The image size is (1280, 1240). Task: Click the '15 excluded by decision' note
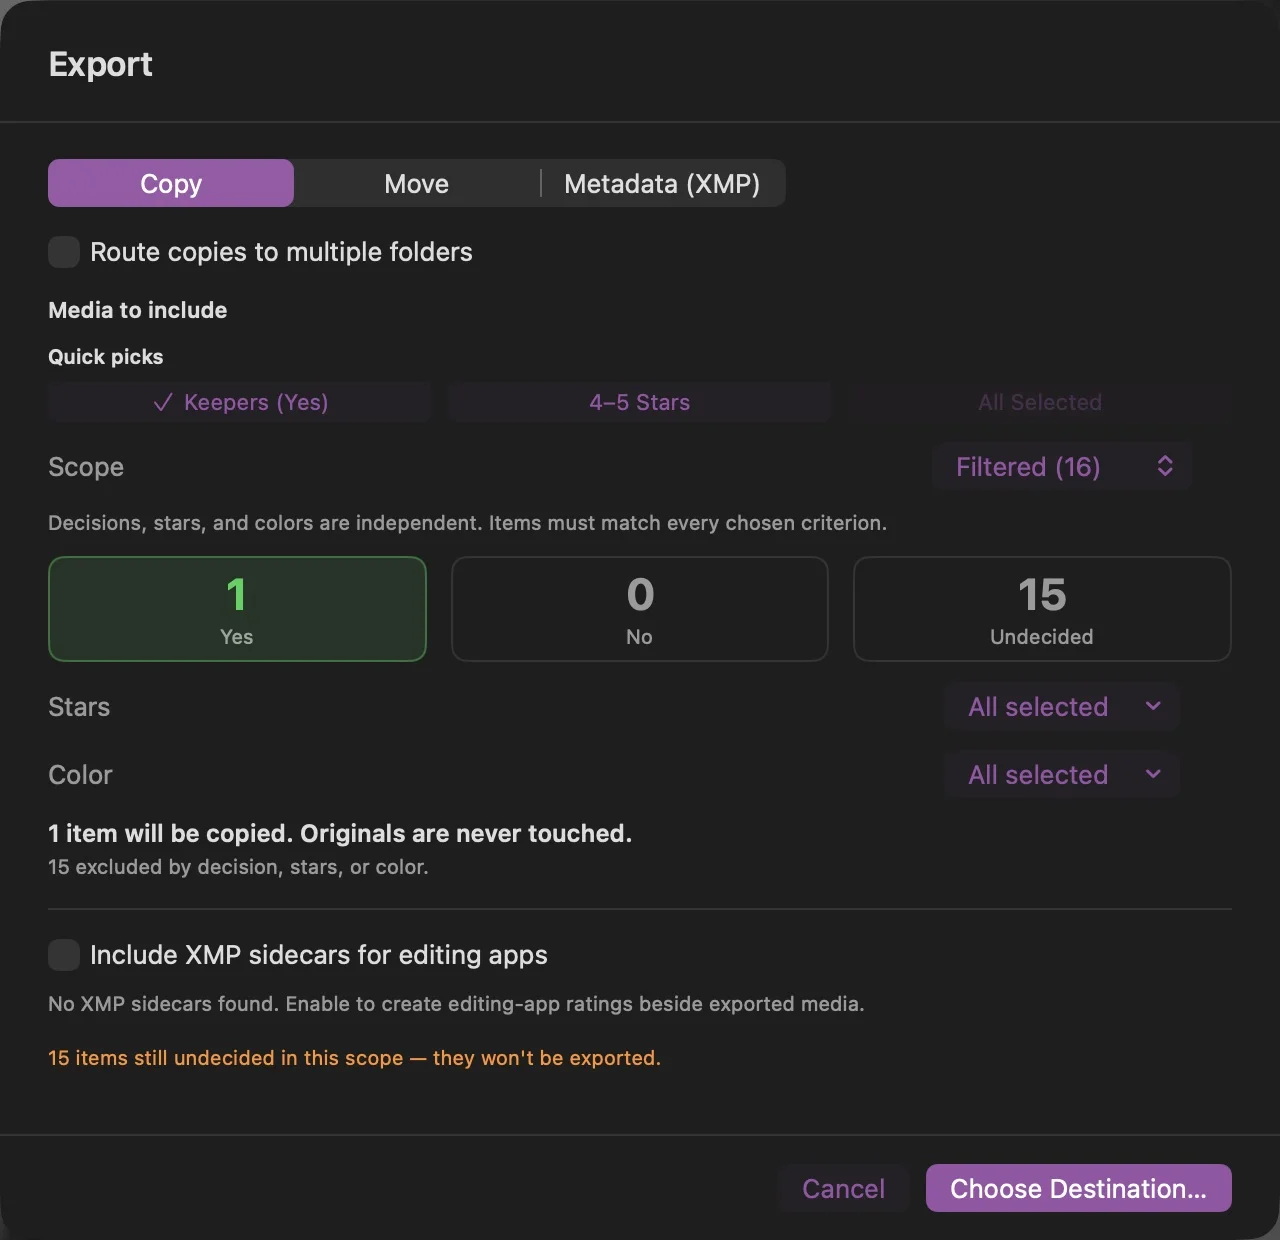pos(238,867)
